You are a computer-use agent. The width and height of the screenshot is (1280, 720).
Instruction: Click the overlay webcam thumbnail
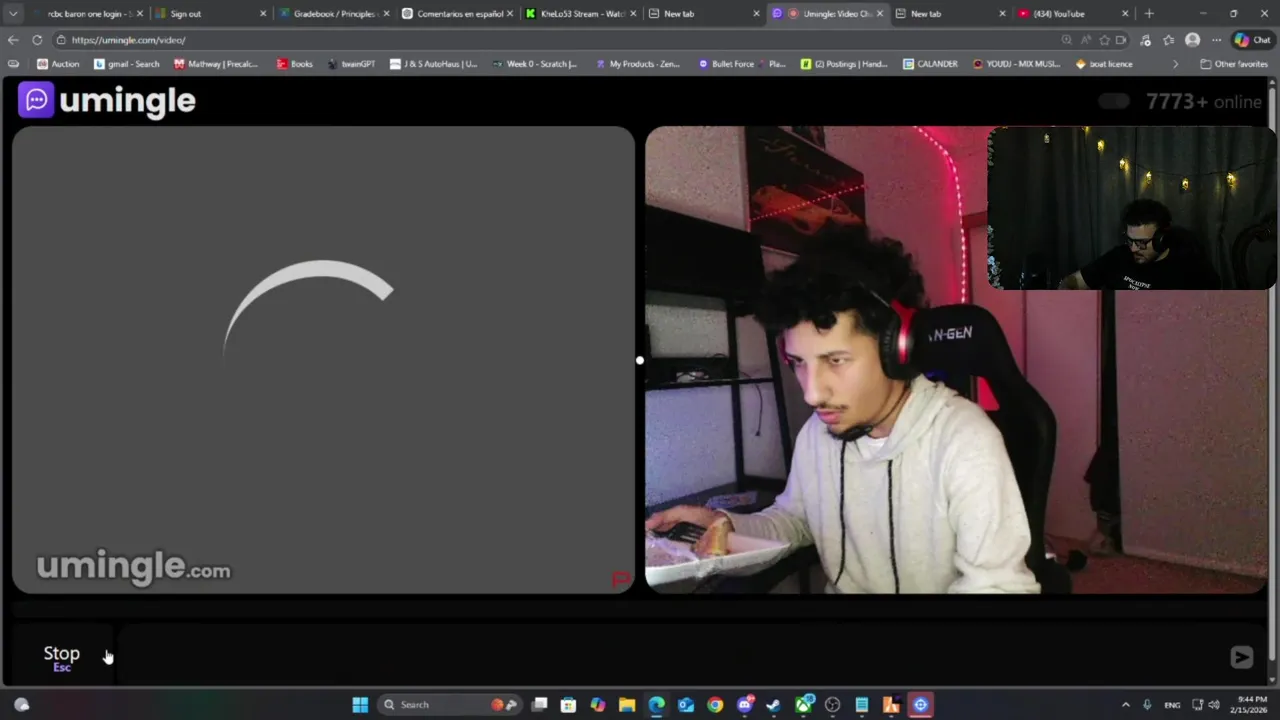pyautogui.click(x=1132, y=208)
